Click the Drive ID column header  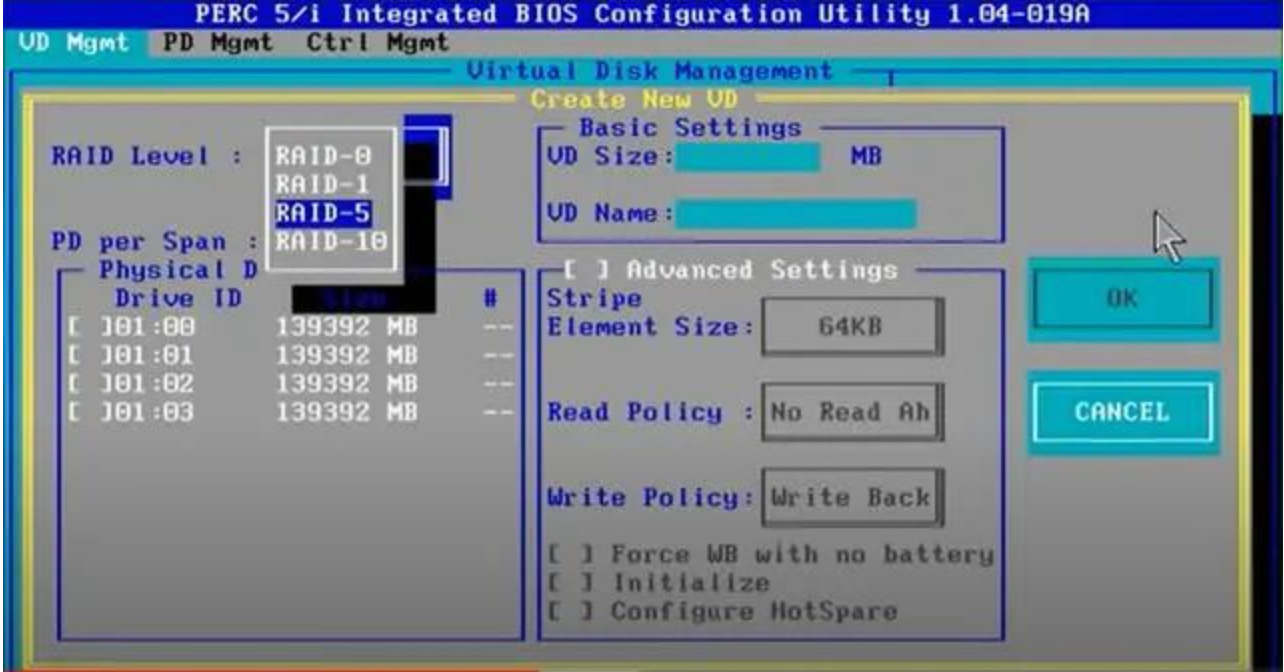[179, 298]
